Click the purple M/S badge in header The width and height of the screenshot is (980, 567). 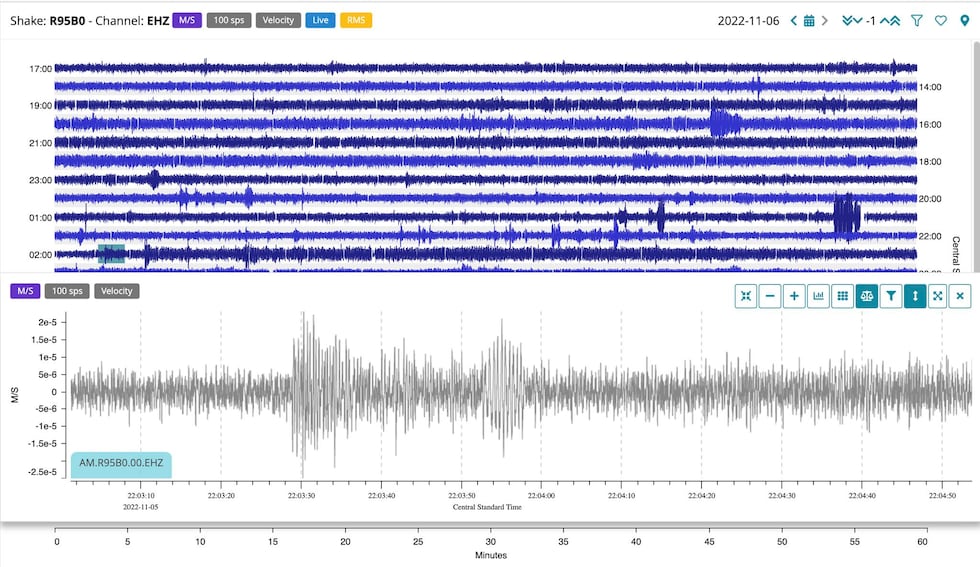click(187, 21)
